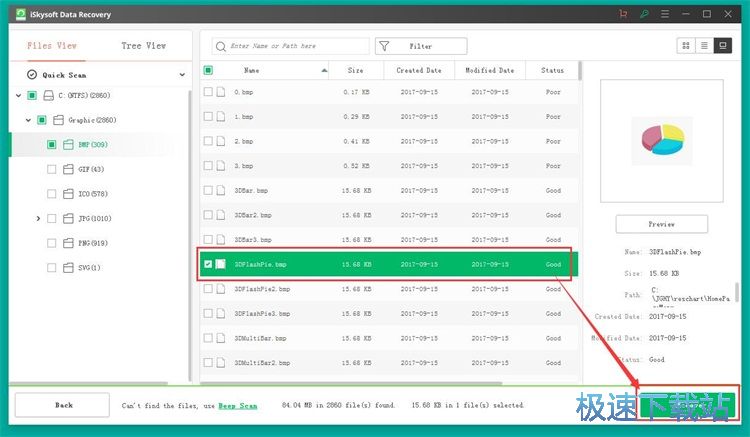
Task: Click the file list horizontal scrollbar
Action: (x=352, y=383)
